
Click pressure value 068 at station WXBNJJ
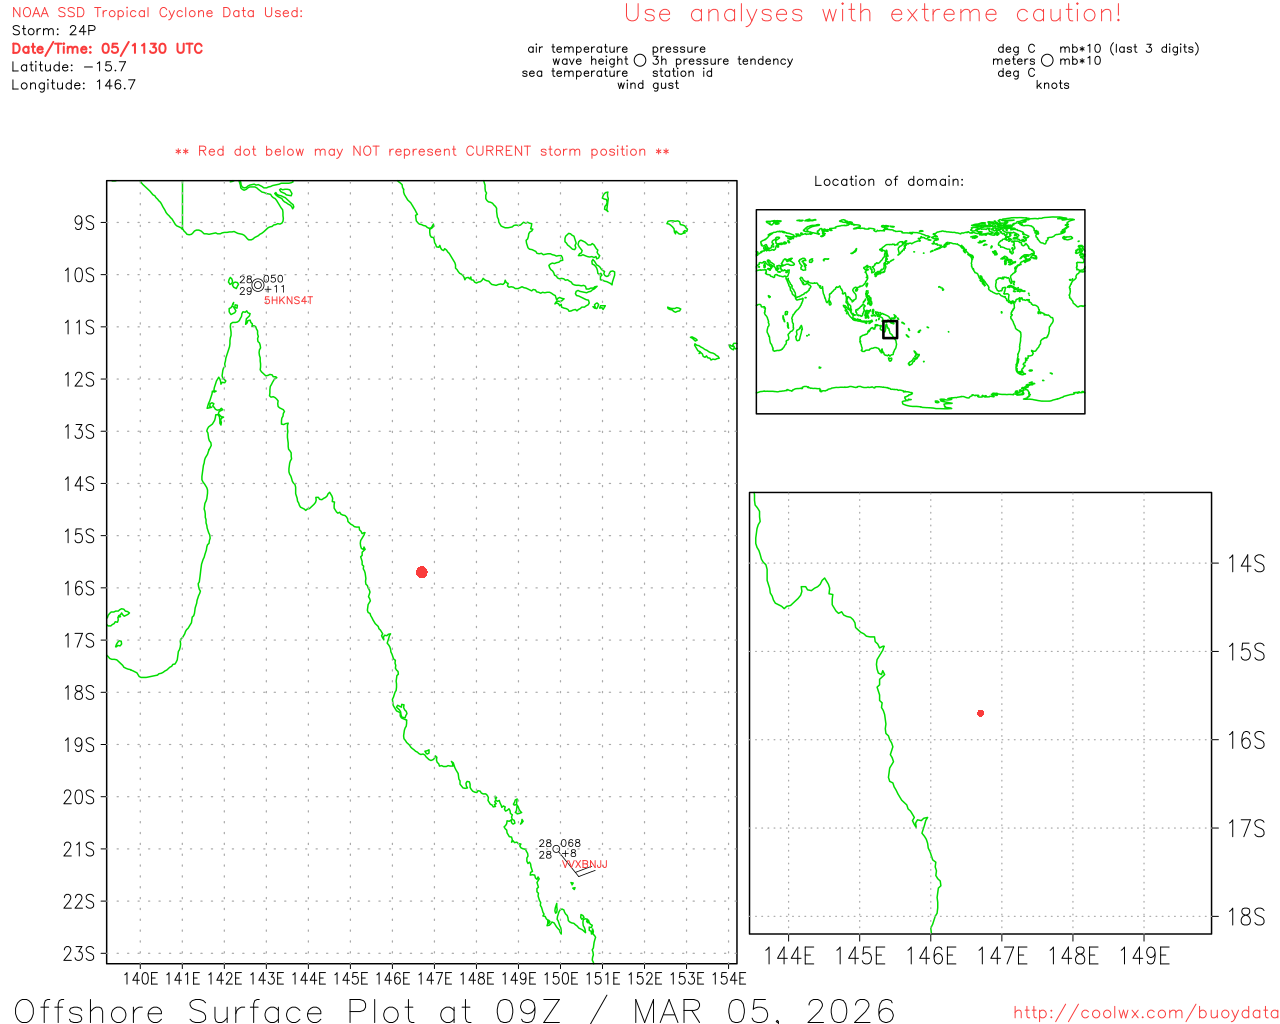point(570,843)
